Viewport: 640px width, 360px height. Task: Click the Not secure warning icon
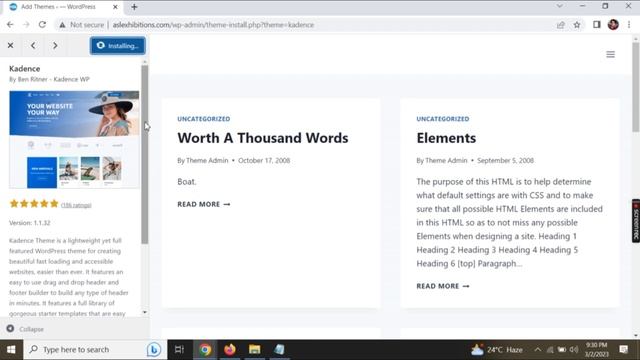coord(62,25)
